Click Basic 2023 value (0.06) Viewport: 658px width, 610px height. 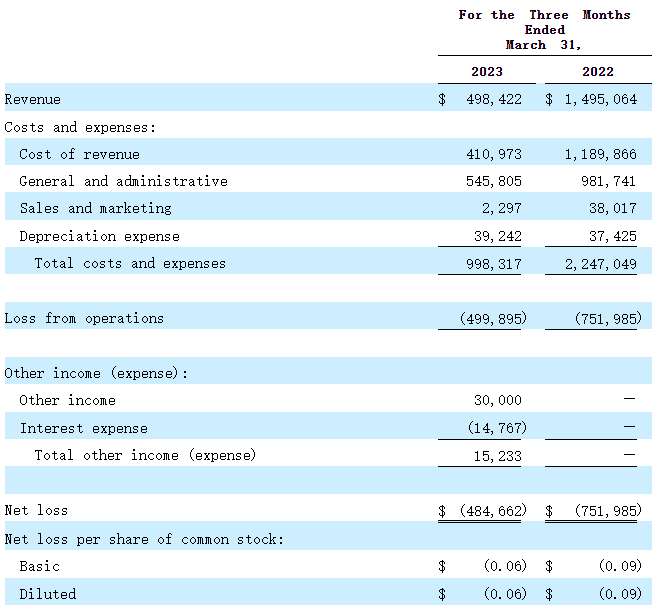click(x=505, y=566)
